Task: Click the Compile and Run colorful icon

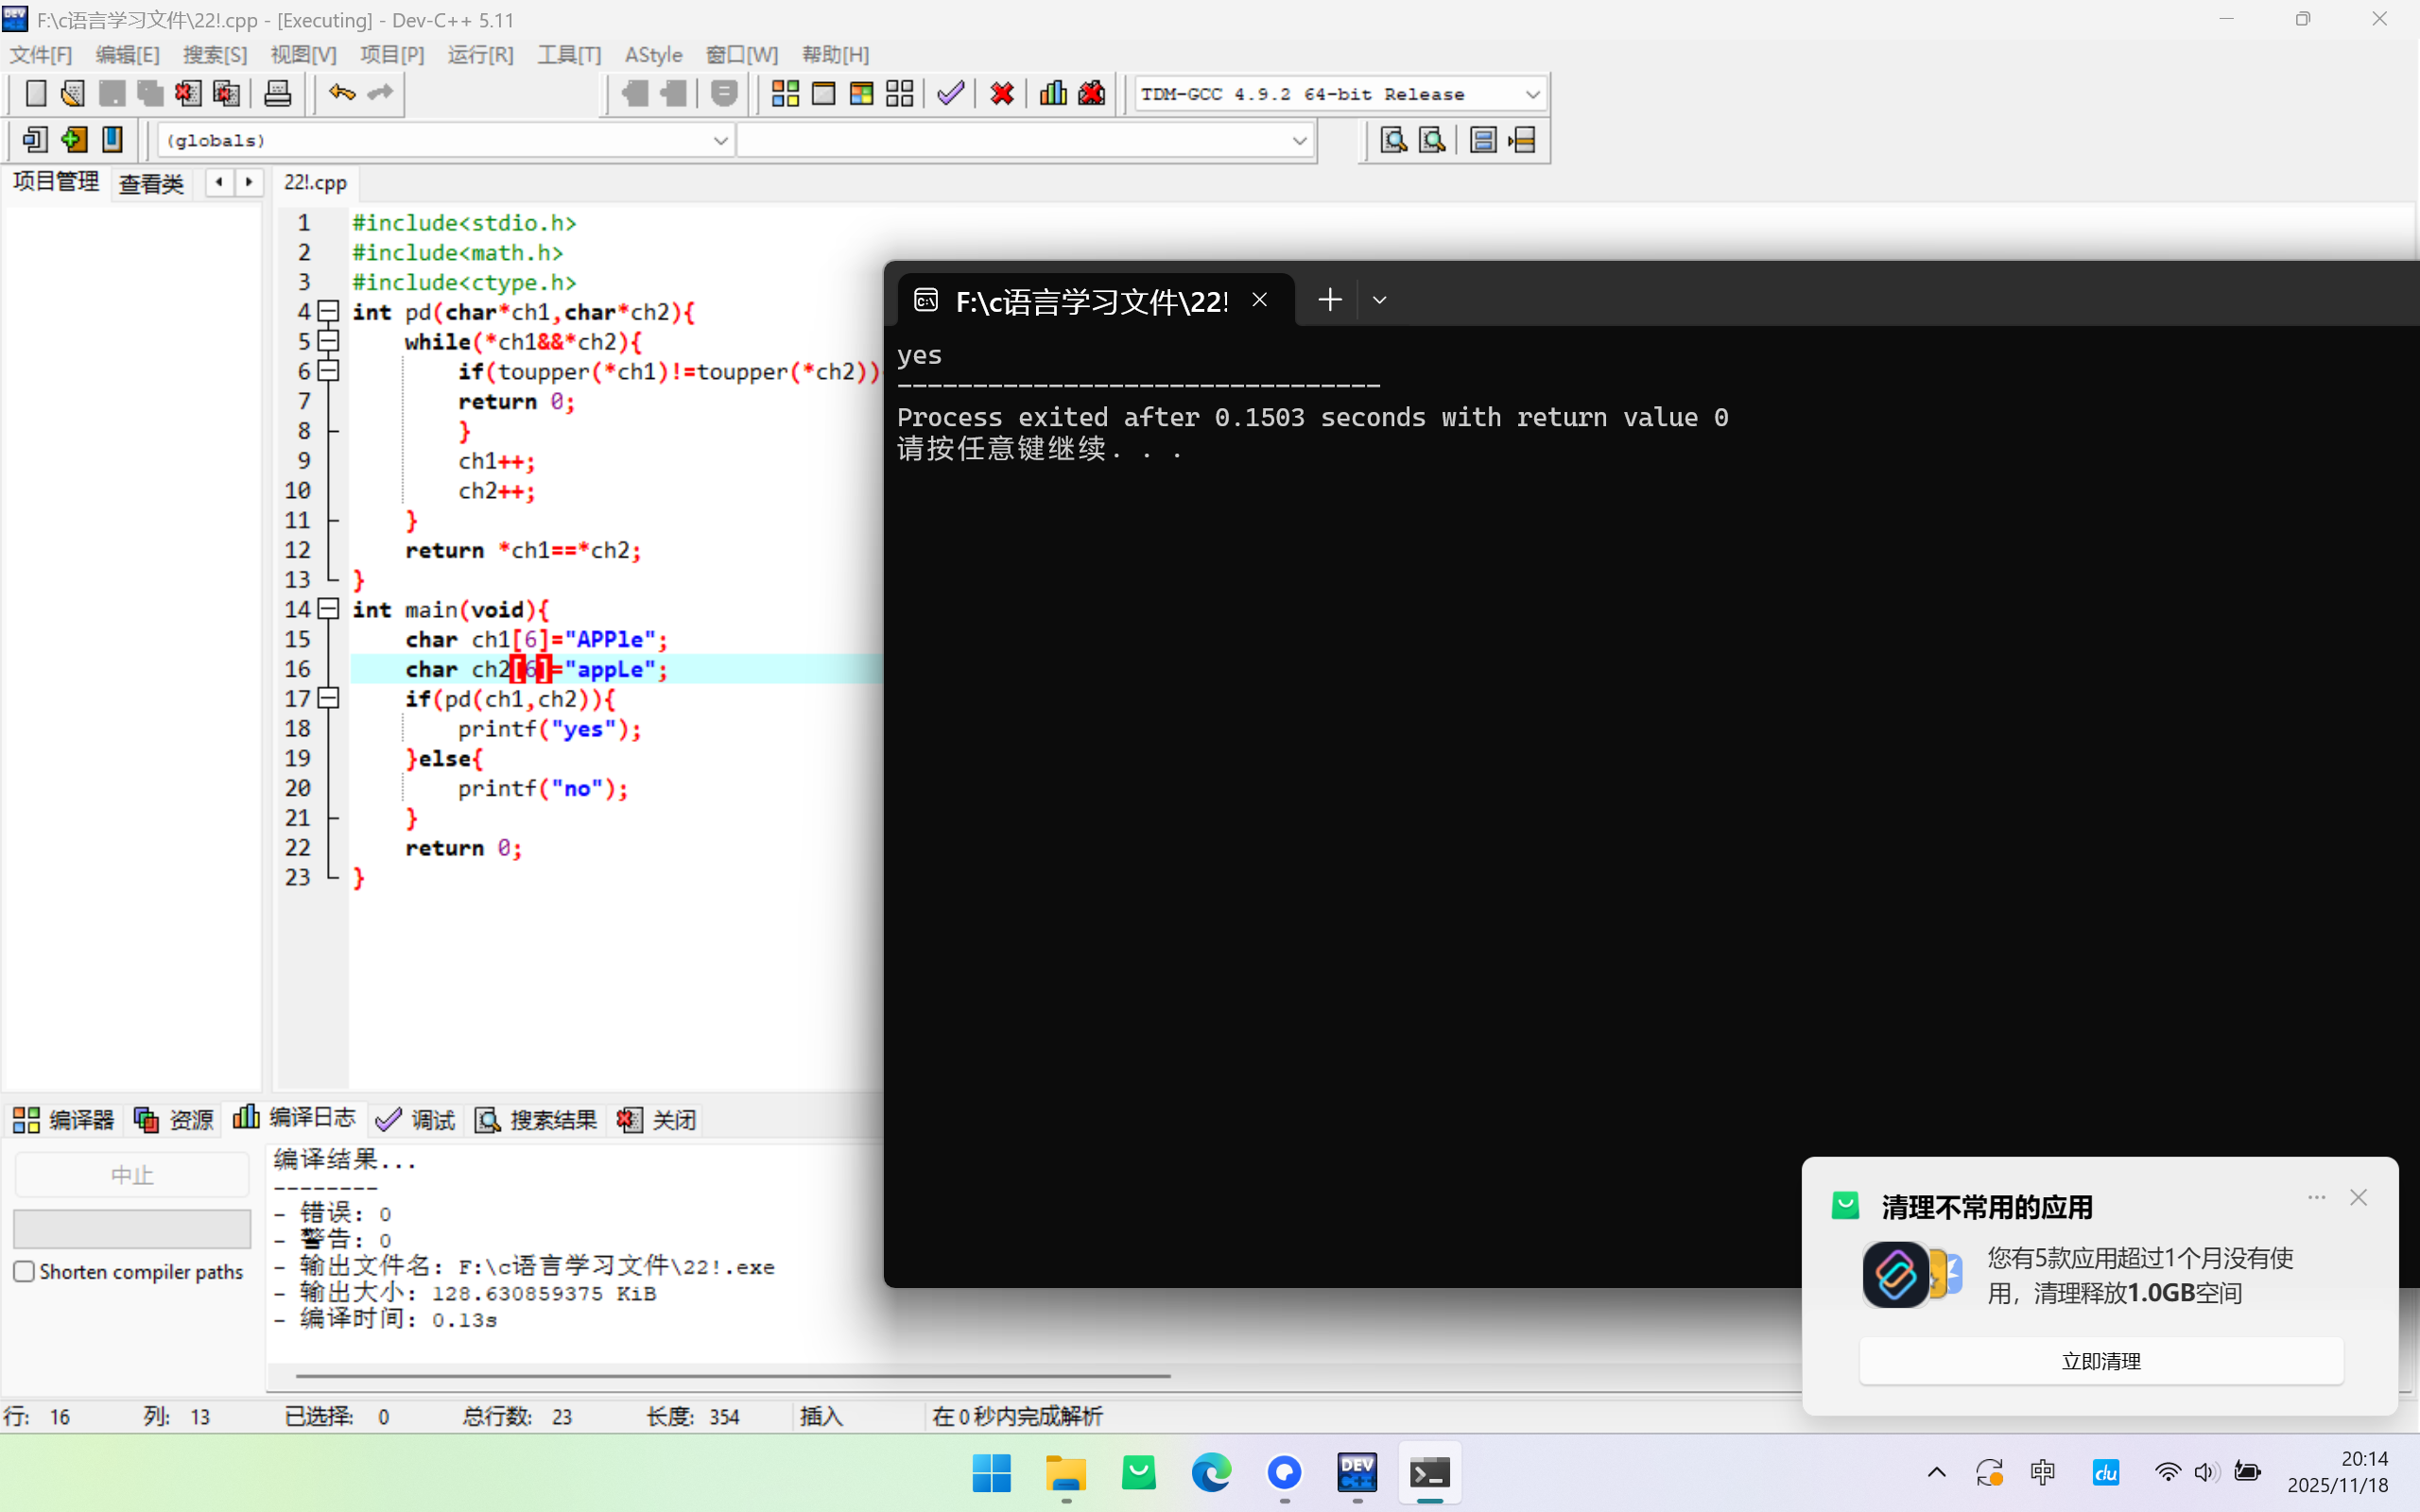Action: point(861,94)
